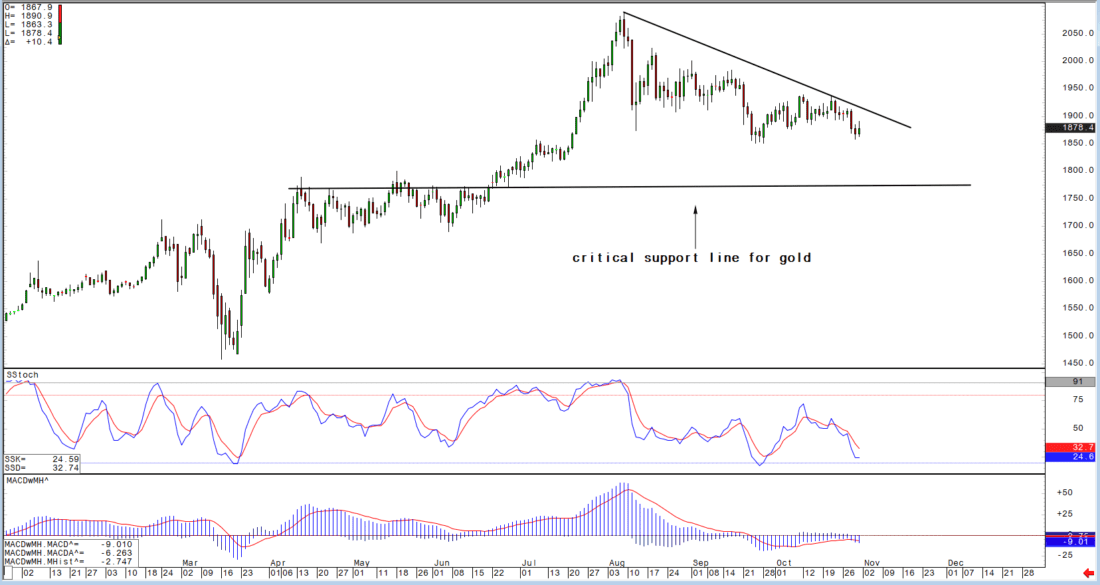
Task: Click the Oct month label
Action: (x=784, y=563)
